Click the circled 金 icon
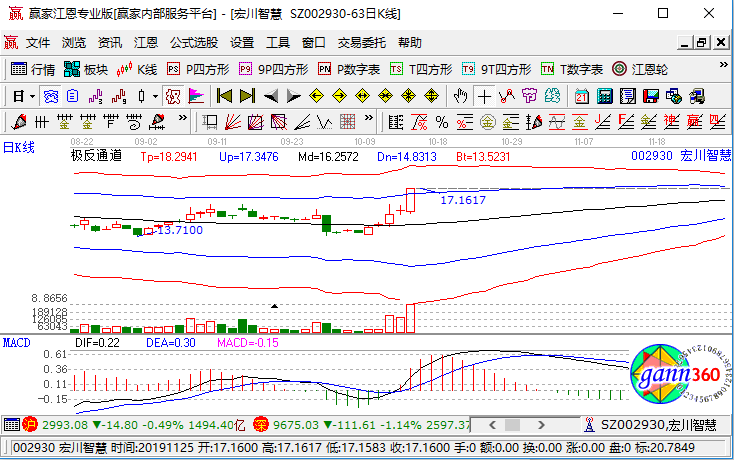This screenshot has height=460, width=734. [487, 122]
